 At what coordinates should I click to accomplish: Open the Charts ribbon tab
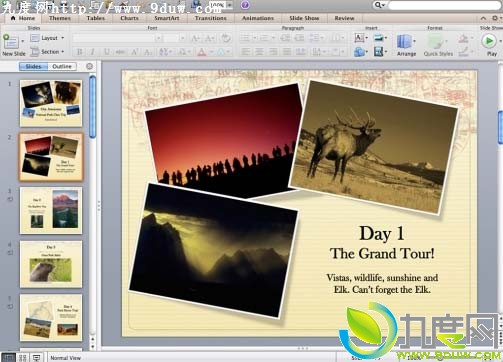click(x=129, y=18)
